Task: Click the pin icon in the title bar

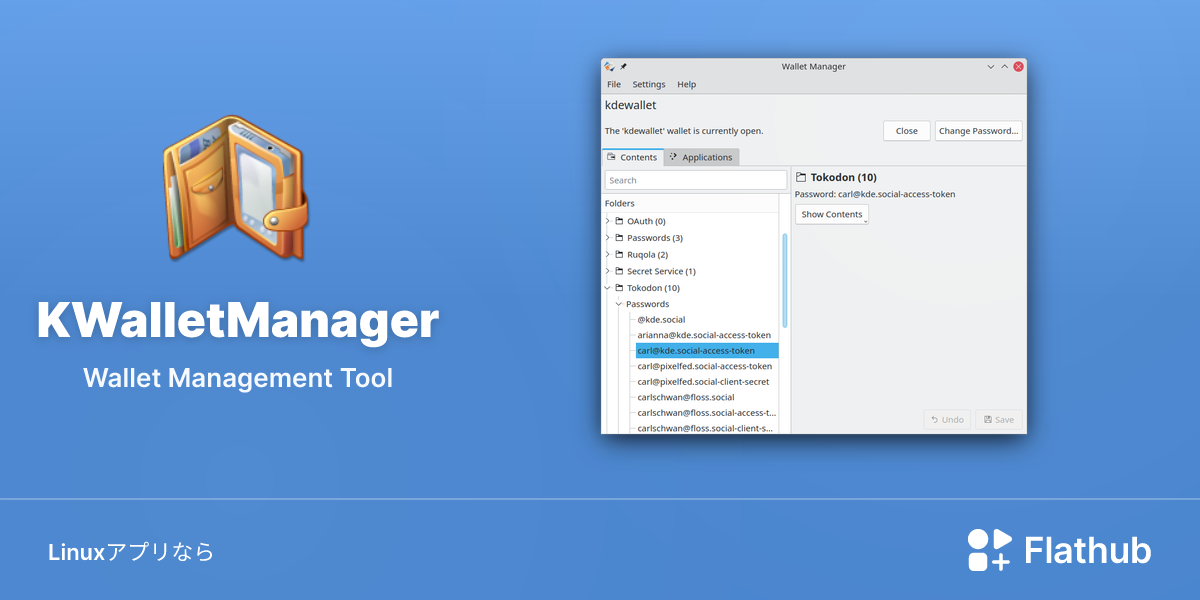Action: (x=624, y=66)
